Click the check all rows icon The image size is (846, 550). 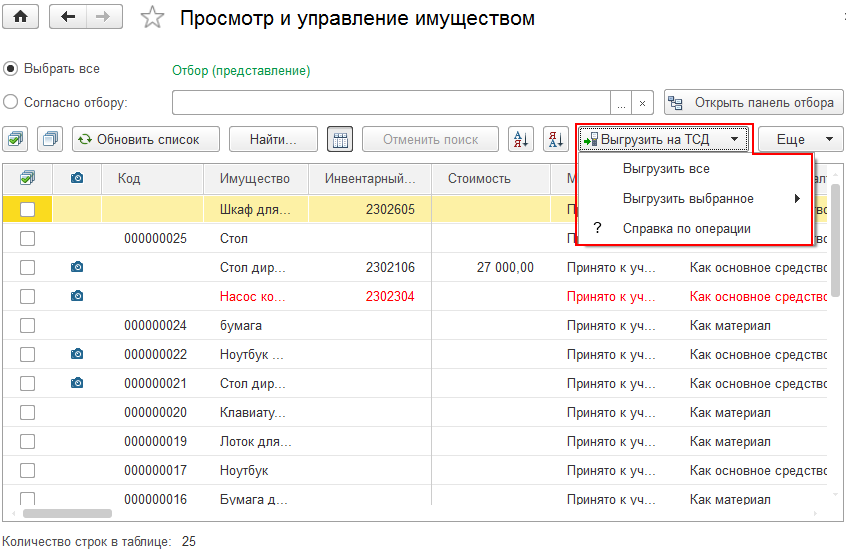click(x=19, y=140)
